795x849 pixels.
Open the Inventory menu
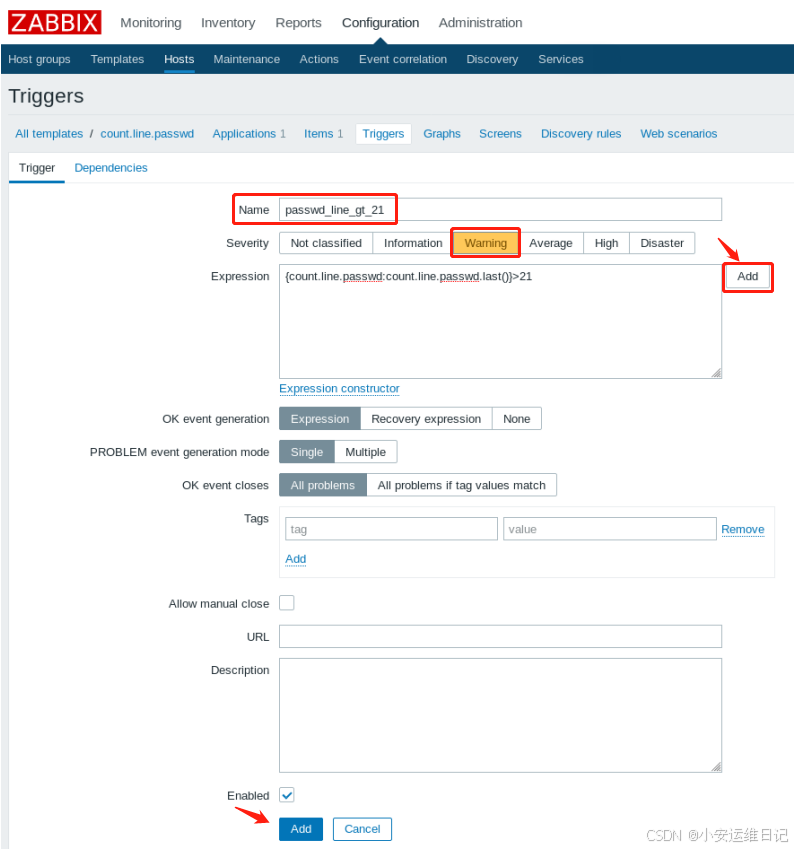[228, 23]
